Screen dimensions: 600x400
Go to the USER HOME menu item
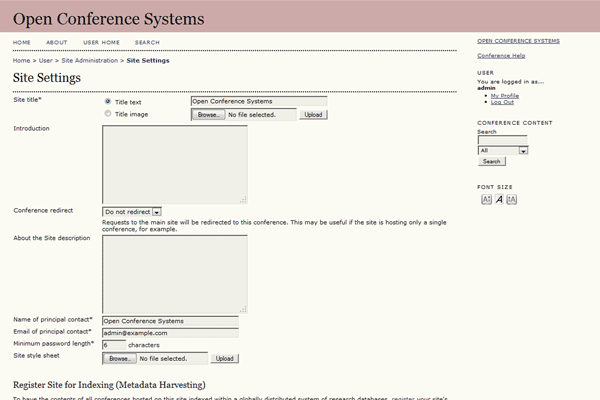click(102, 43)
